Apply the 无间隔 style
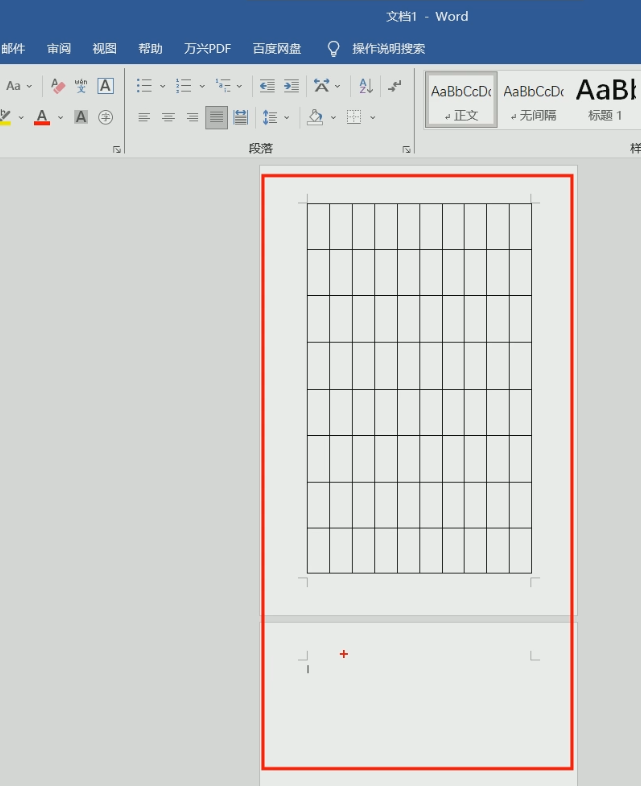The image size is (641, 786). (534, 99)
